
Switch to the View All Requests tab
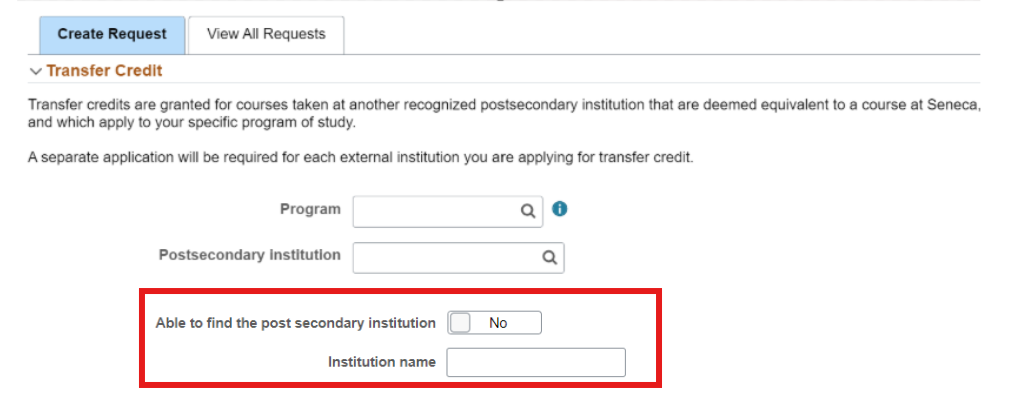[x=266, y=34]
